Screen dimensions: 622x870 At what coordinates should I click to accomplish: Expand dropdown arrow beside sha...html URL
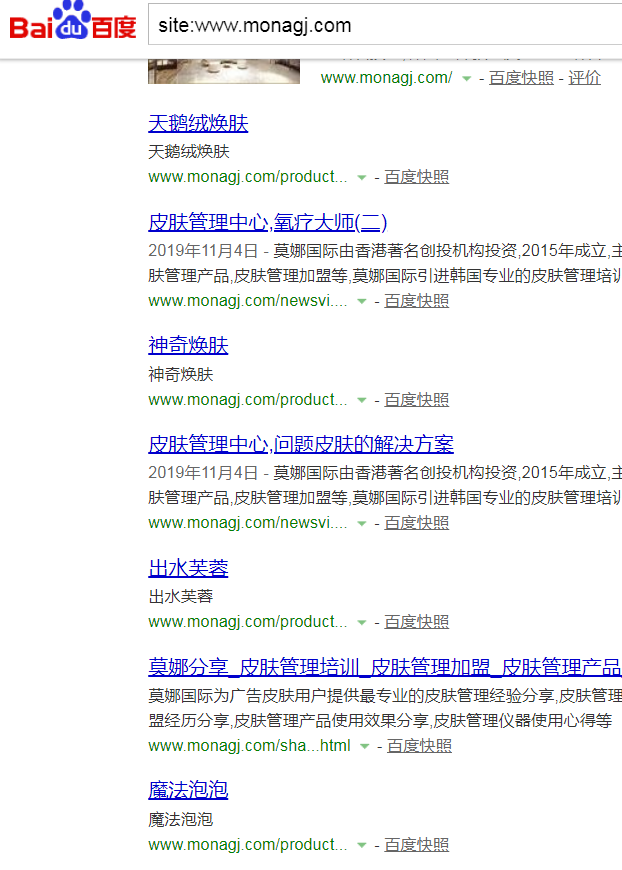click(x=365, y=747)
